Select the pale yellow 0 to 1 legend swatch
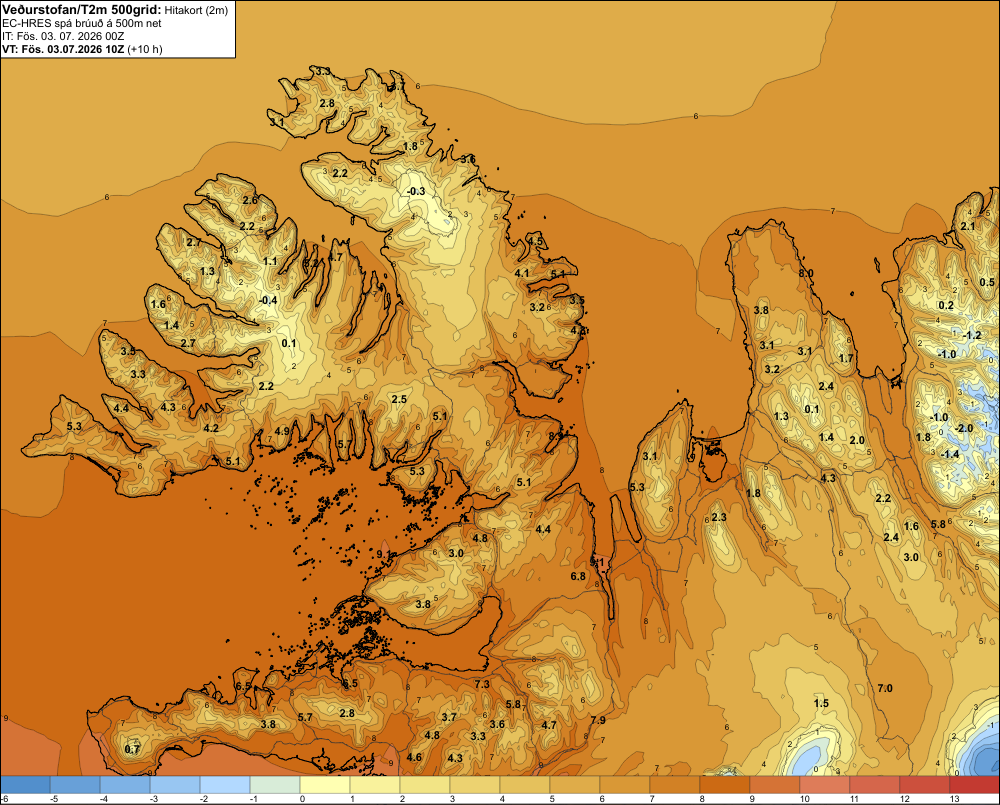The image size is (1000, 805). [x=325, y=784]
